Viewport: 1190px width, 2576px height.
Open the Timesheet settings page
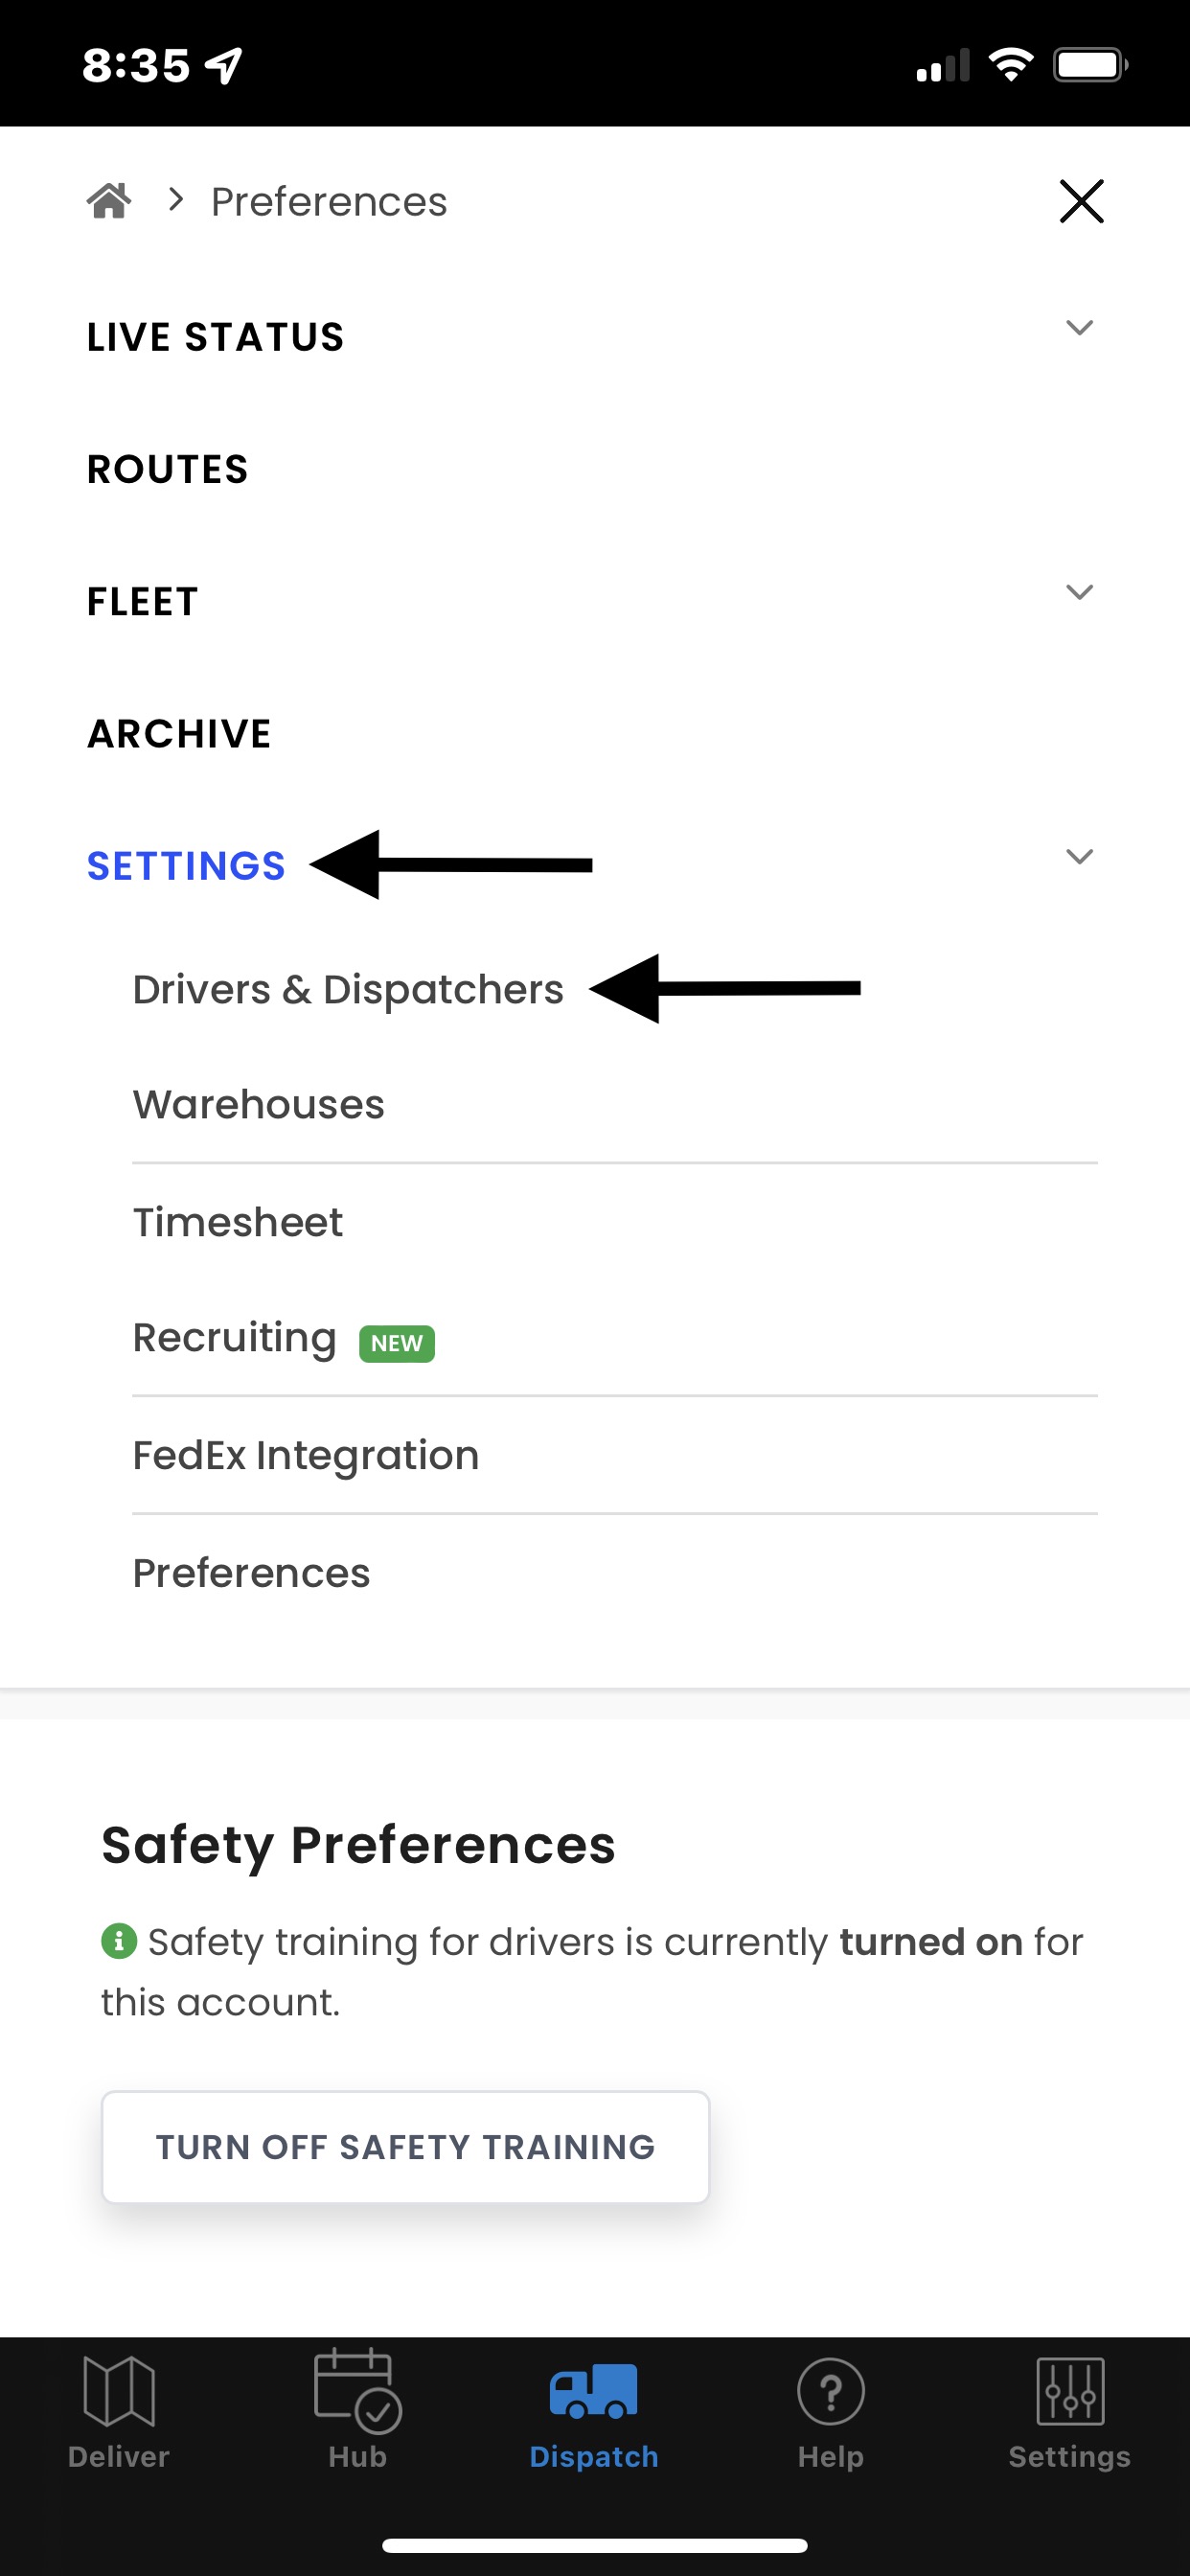click(238, 1222)
